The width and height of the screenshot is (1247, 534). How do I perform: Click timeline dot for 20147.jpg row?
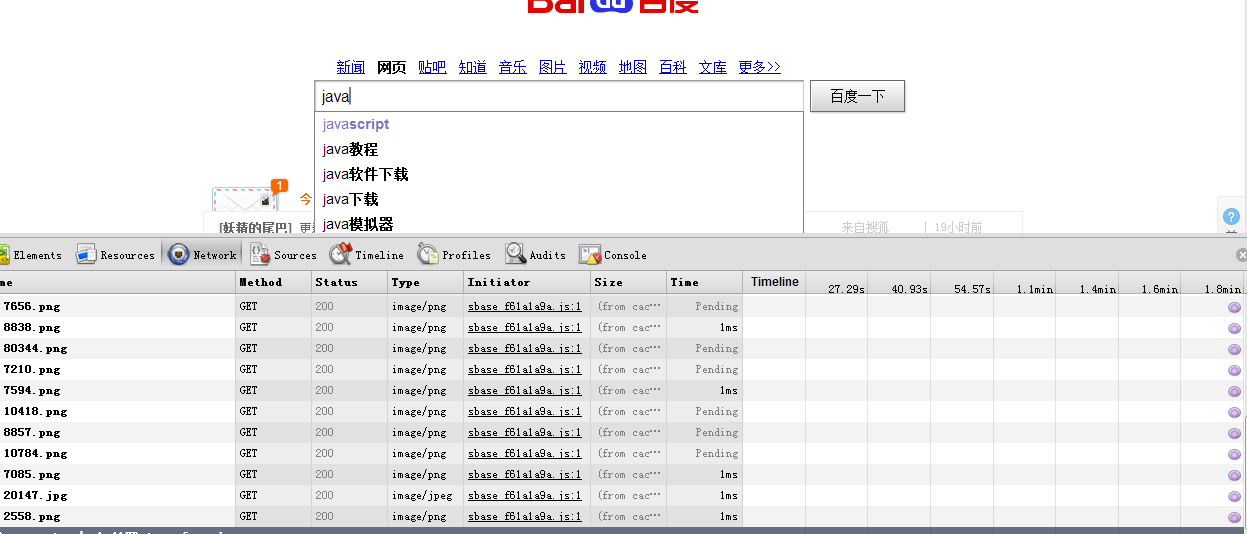tap(1234, 496)
